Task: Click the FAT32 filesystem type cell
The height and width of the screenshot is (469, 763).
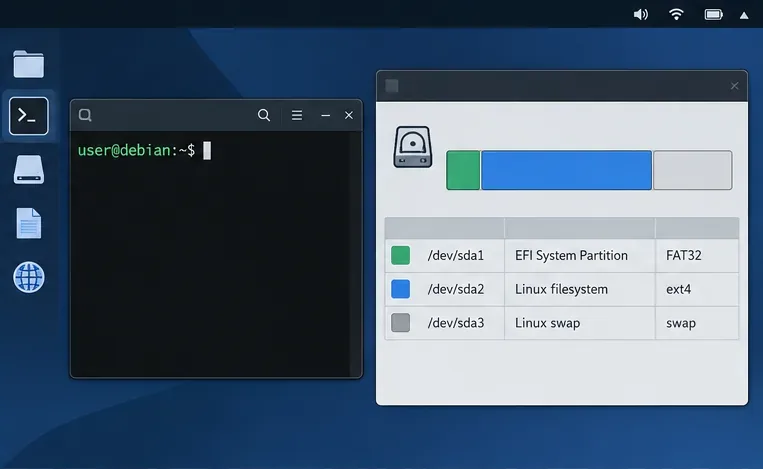Action: coord(697,255)
